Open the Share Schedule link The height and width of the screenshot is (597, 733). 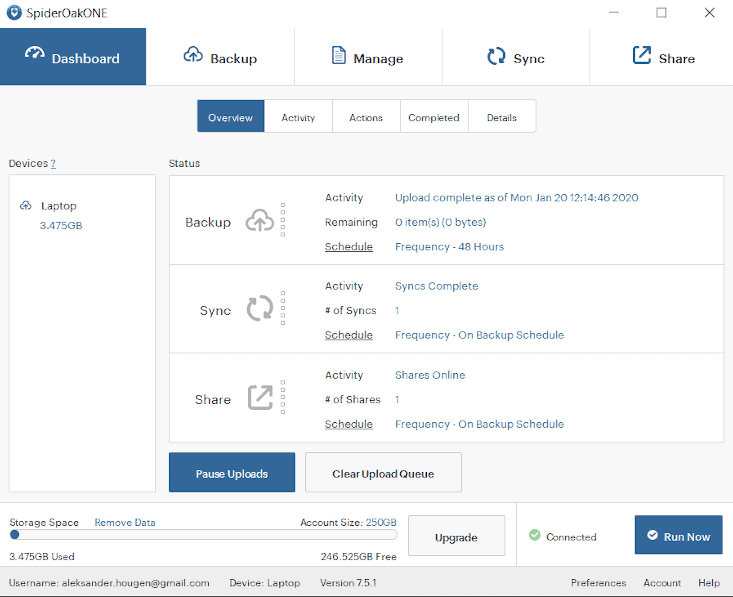click(349, 424)
